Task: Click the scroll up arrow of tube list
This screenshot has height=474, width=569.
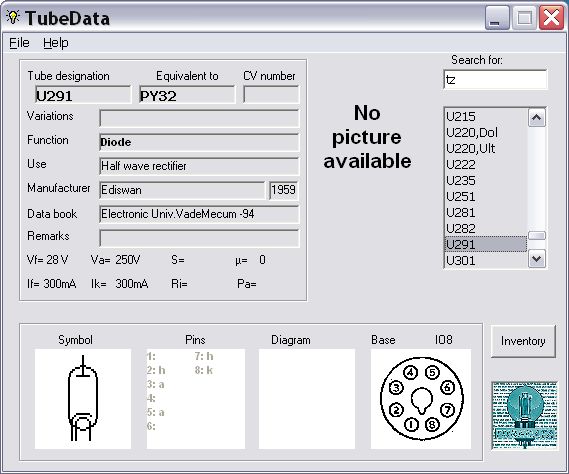Action: pos(537,118)
